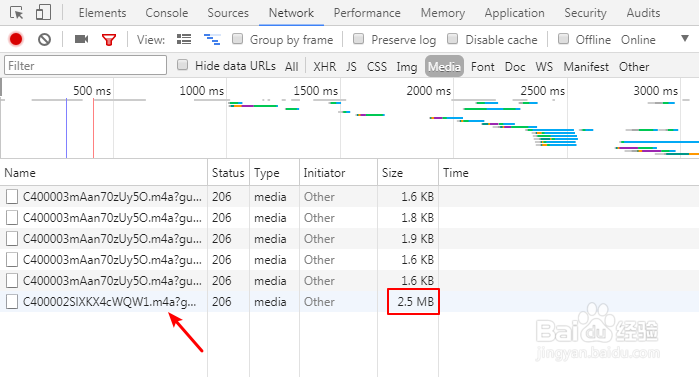Check the Disable cache option
This screenshot has width=699, height=377.
(452, 39)
